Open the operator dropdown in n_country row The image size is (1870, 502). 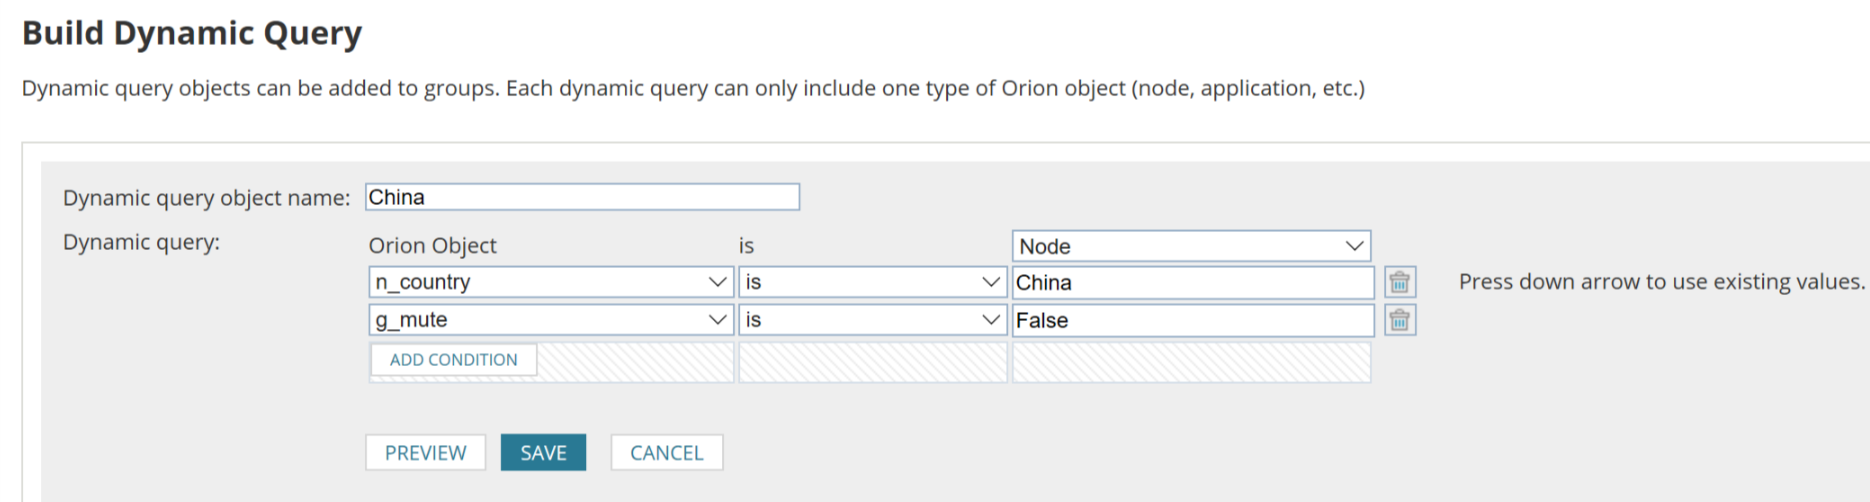(872, 282)
